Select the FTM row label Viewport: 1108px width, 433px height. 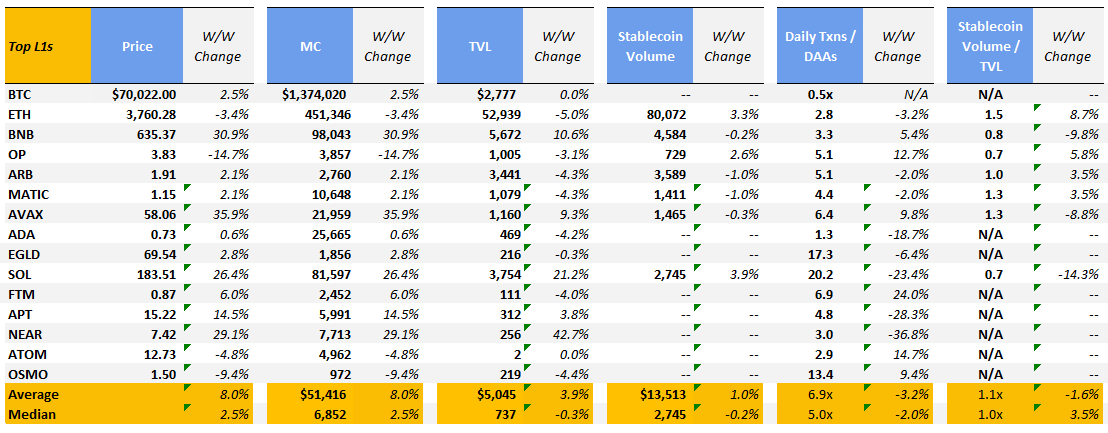pos(20,294)
